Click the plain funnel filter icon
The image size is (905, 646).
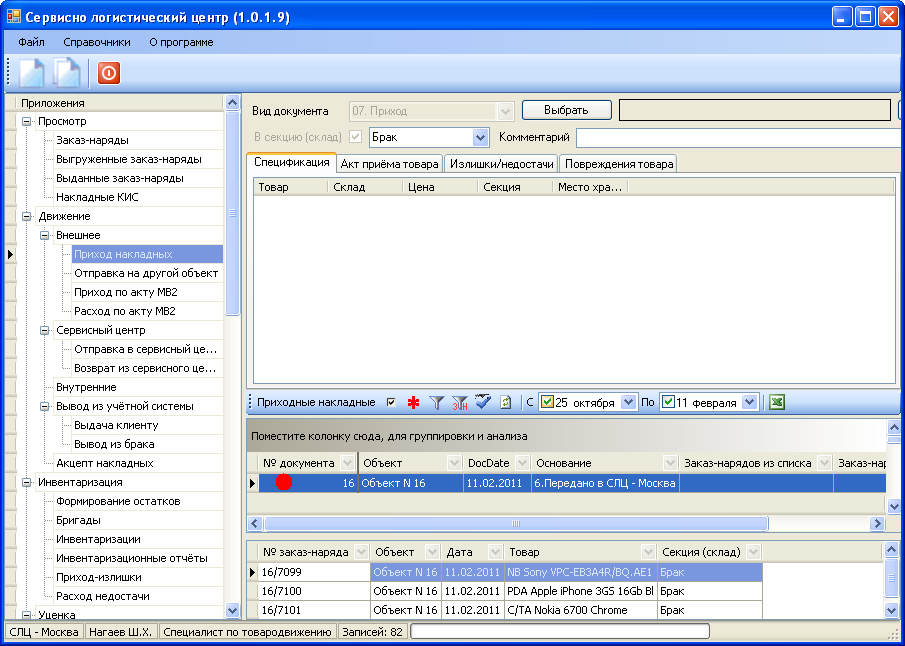click(x=437, y=403)
